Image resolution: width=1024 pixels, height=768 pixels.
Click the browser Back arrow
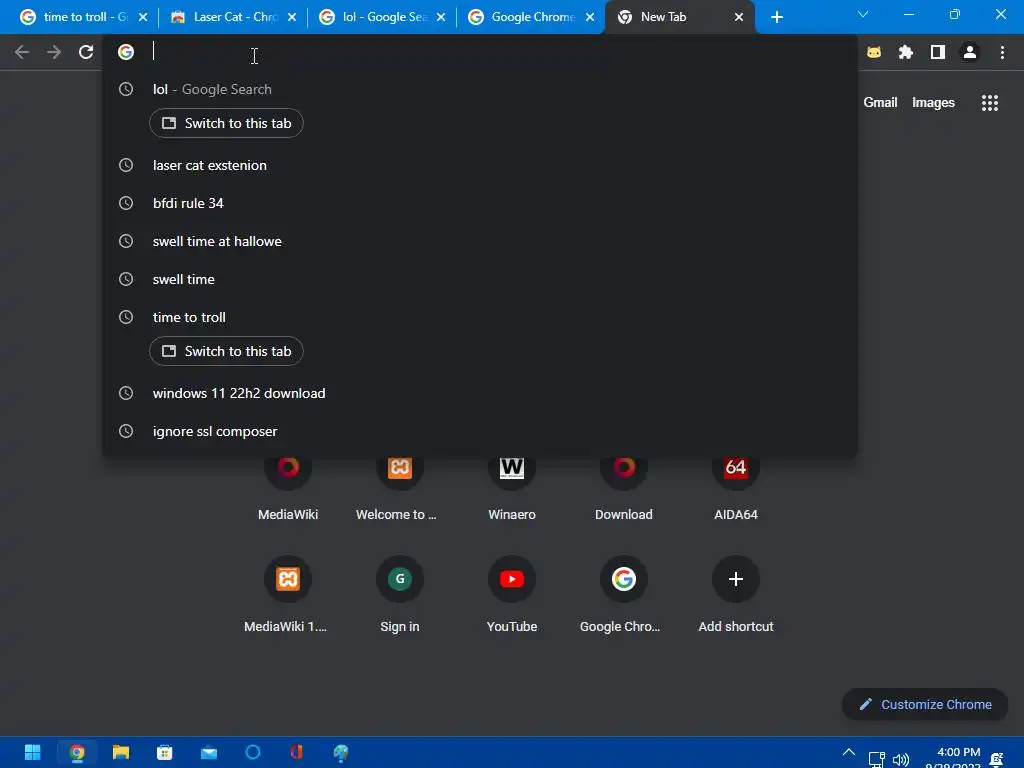tap(22, 52)
